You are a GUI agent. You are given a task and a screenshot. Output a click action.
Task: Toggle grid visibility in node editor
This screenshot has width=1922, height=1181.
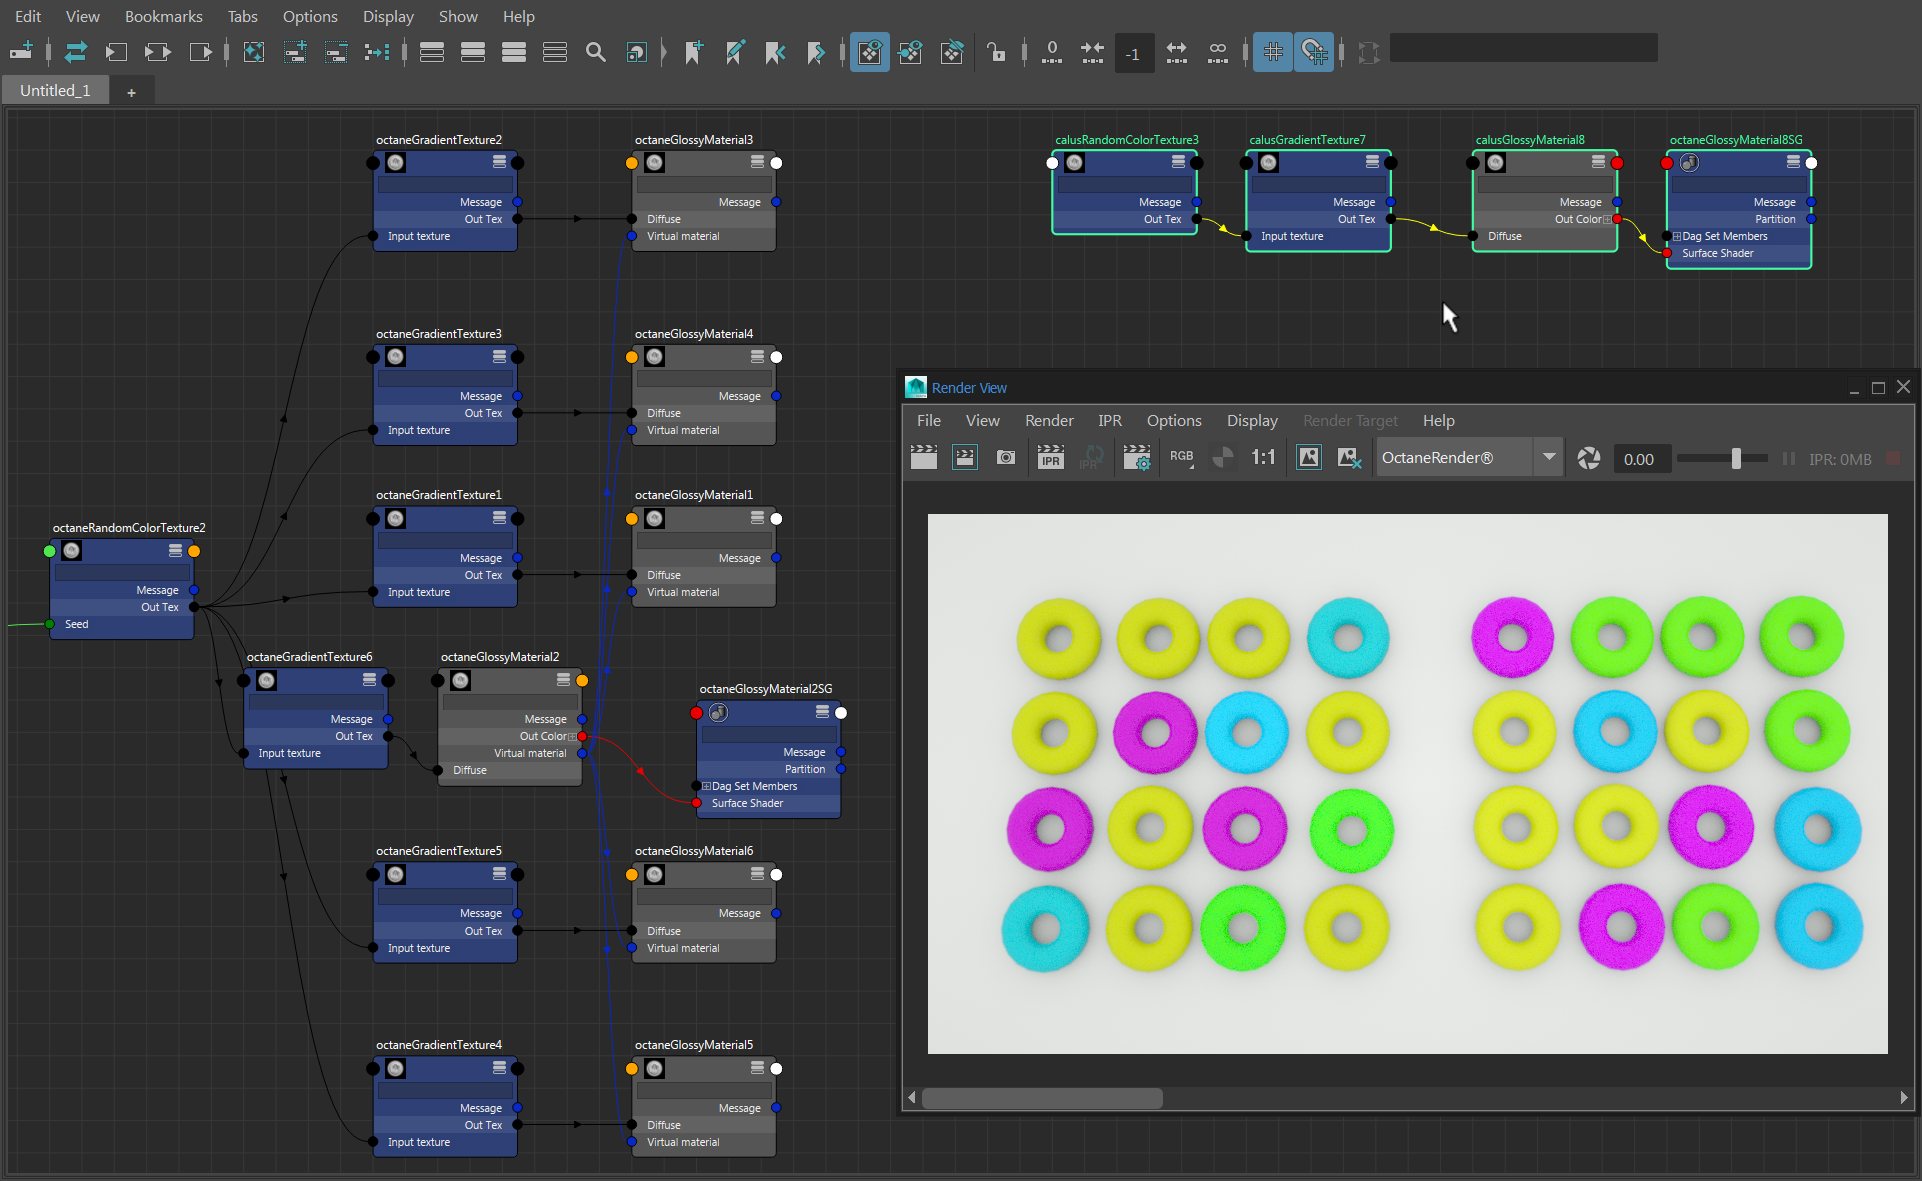point(1273,52)
